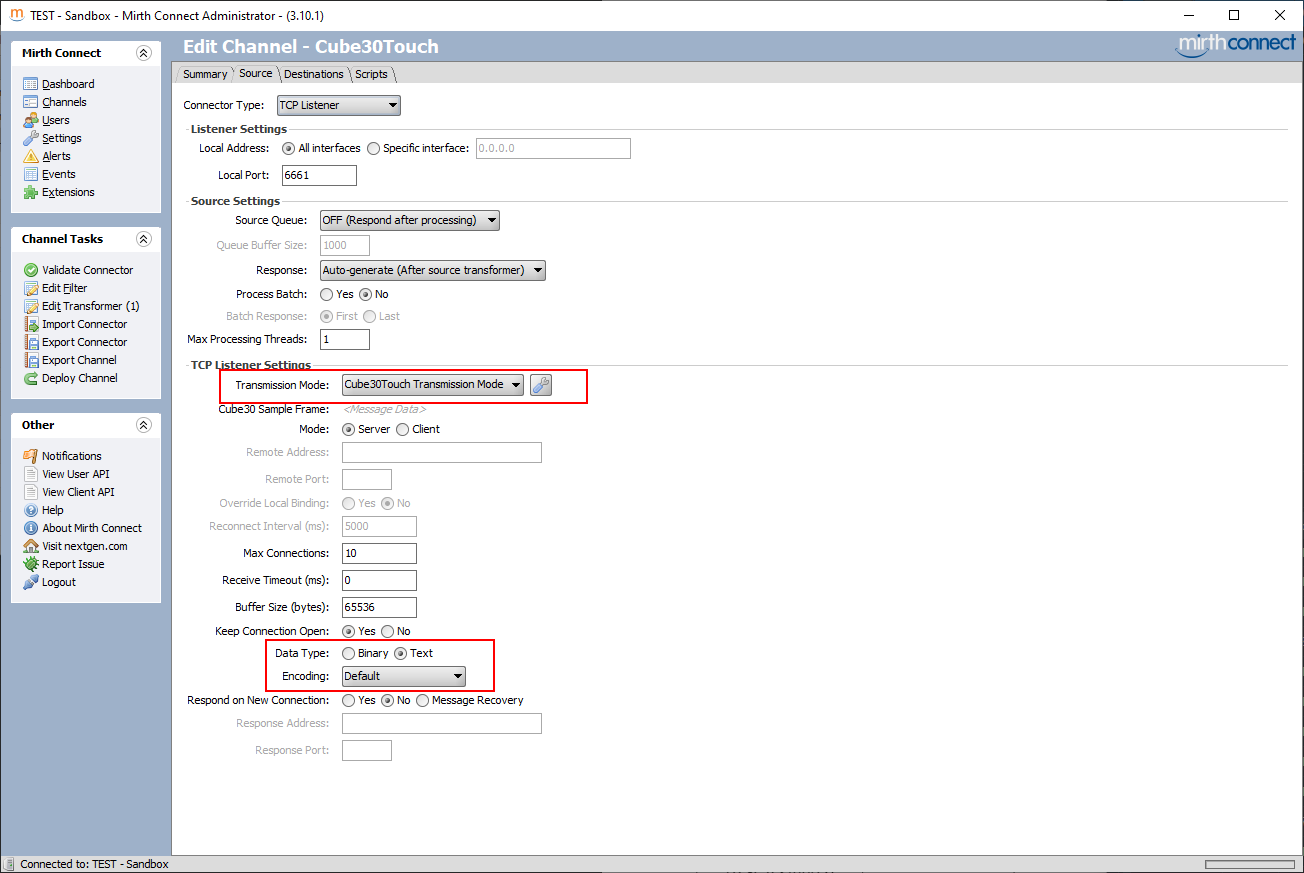The height and width of the screenshot is (873, 1304).
Task: Open the Transmission Mode dropdown
Action: click(x=433, y=384)
